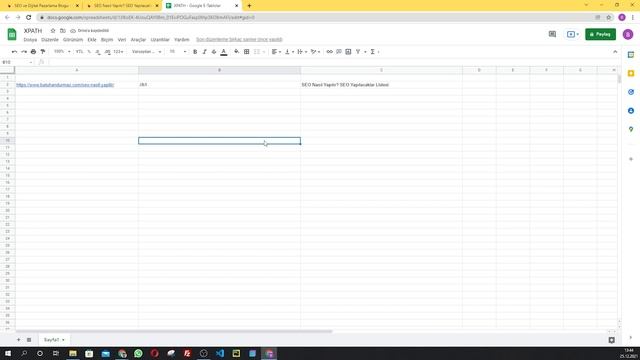The height and width of the screenshot is (360, 640).
Task: Open the Calendar side panel icon
Action: (x=631, y=55)
